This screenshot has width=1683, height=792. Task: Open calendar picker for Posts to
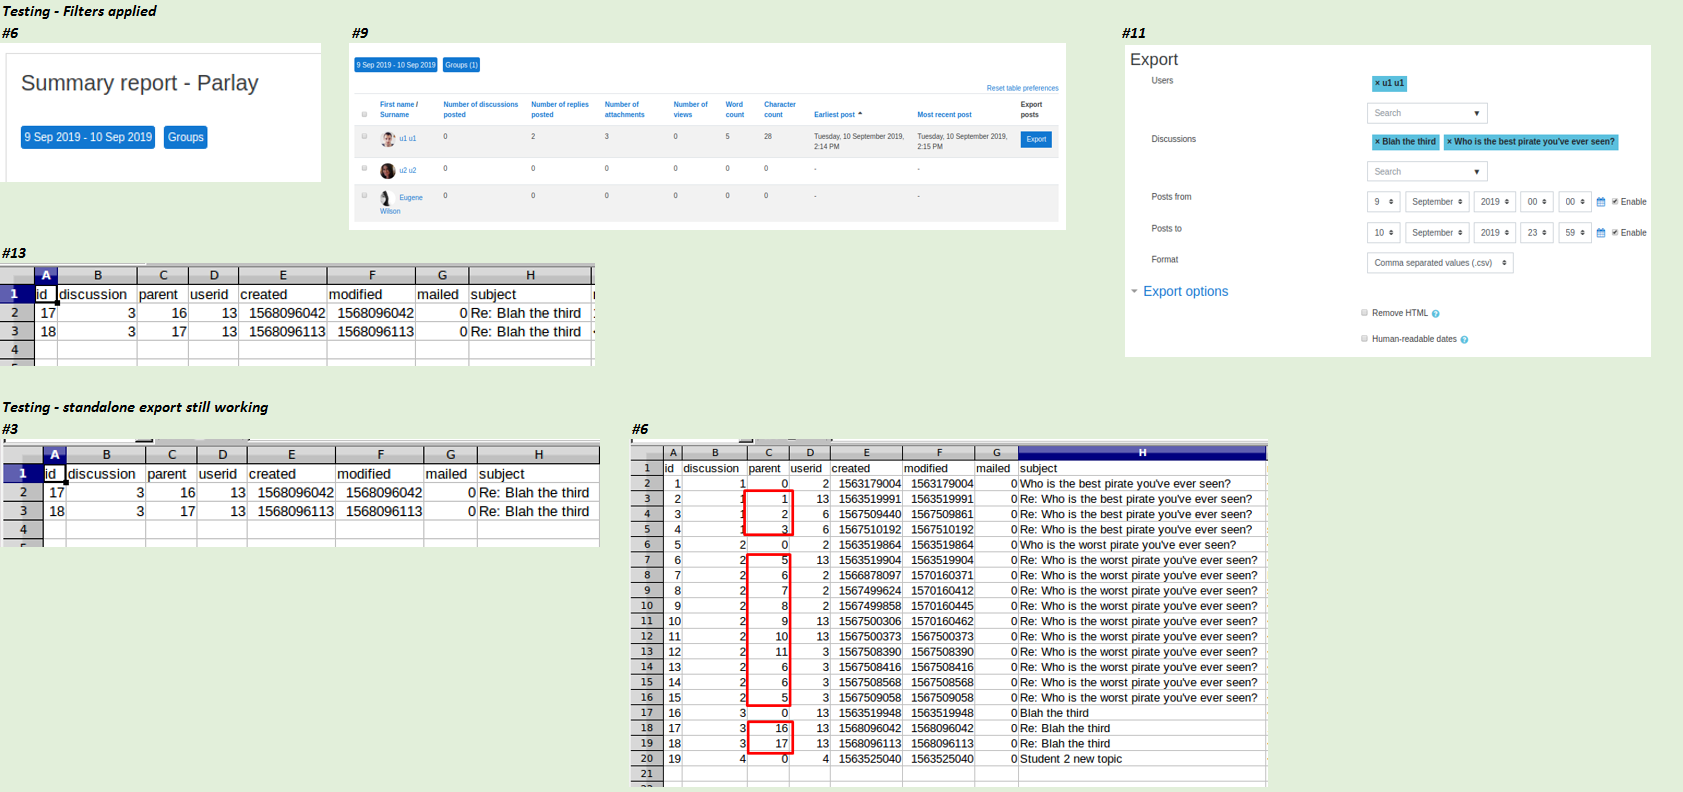(x=1600, y=233)
